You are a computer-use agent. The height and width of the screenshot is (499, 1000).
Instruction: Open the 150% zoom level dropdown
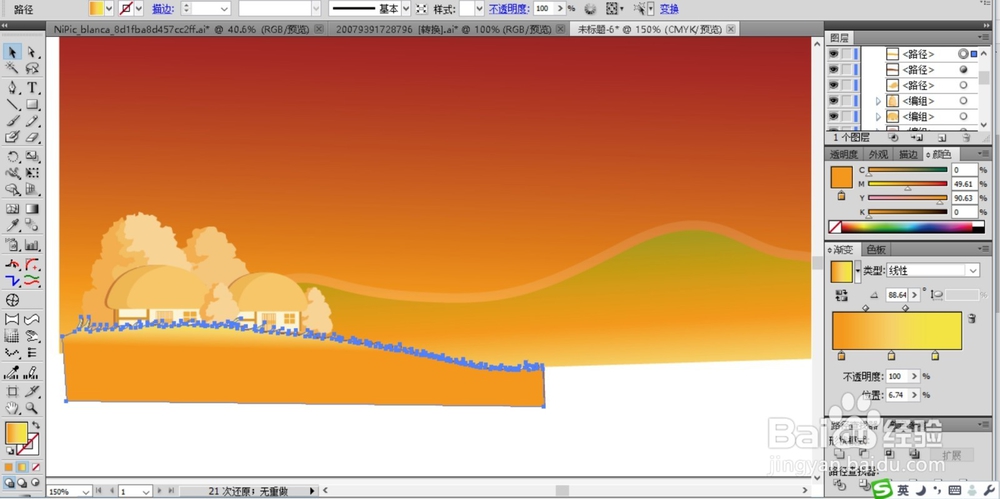70,491
